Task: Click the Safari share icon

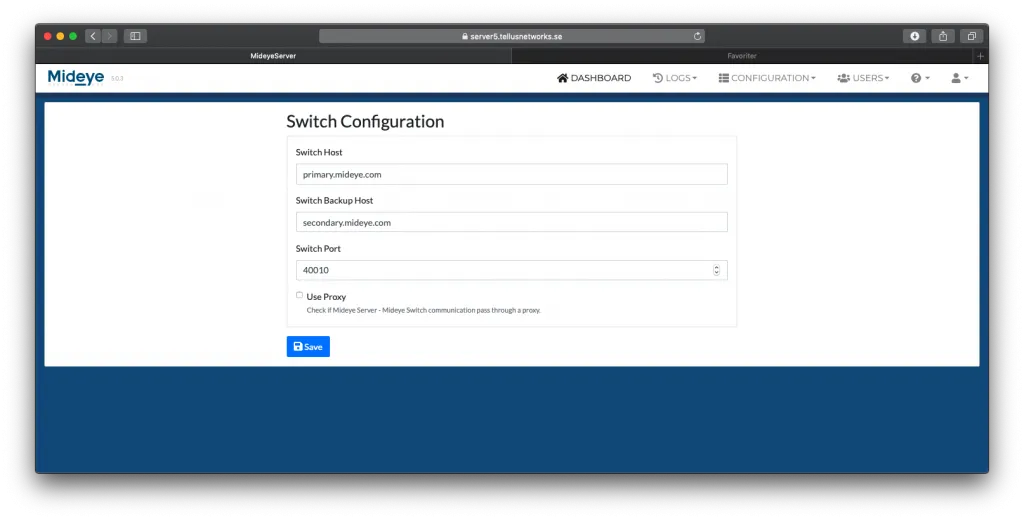Action: (x=943, y=36)
